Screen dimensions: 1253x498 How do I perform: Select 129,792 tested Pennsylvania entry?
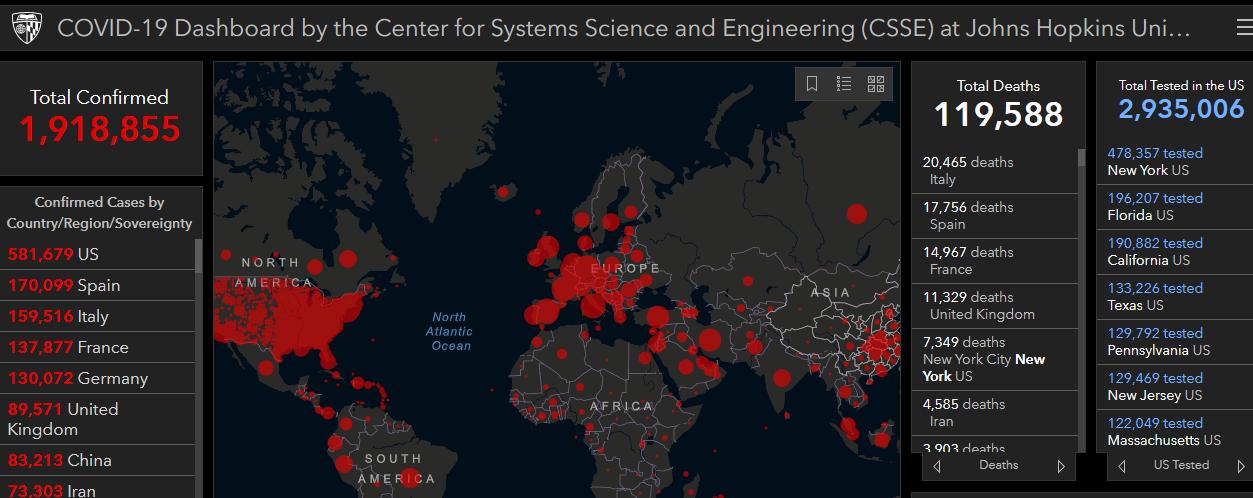pyautogui.click(x=1175, y=342)
